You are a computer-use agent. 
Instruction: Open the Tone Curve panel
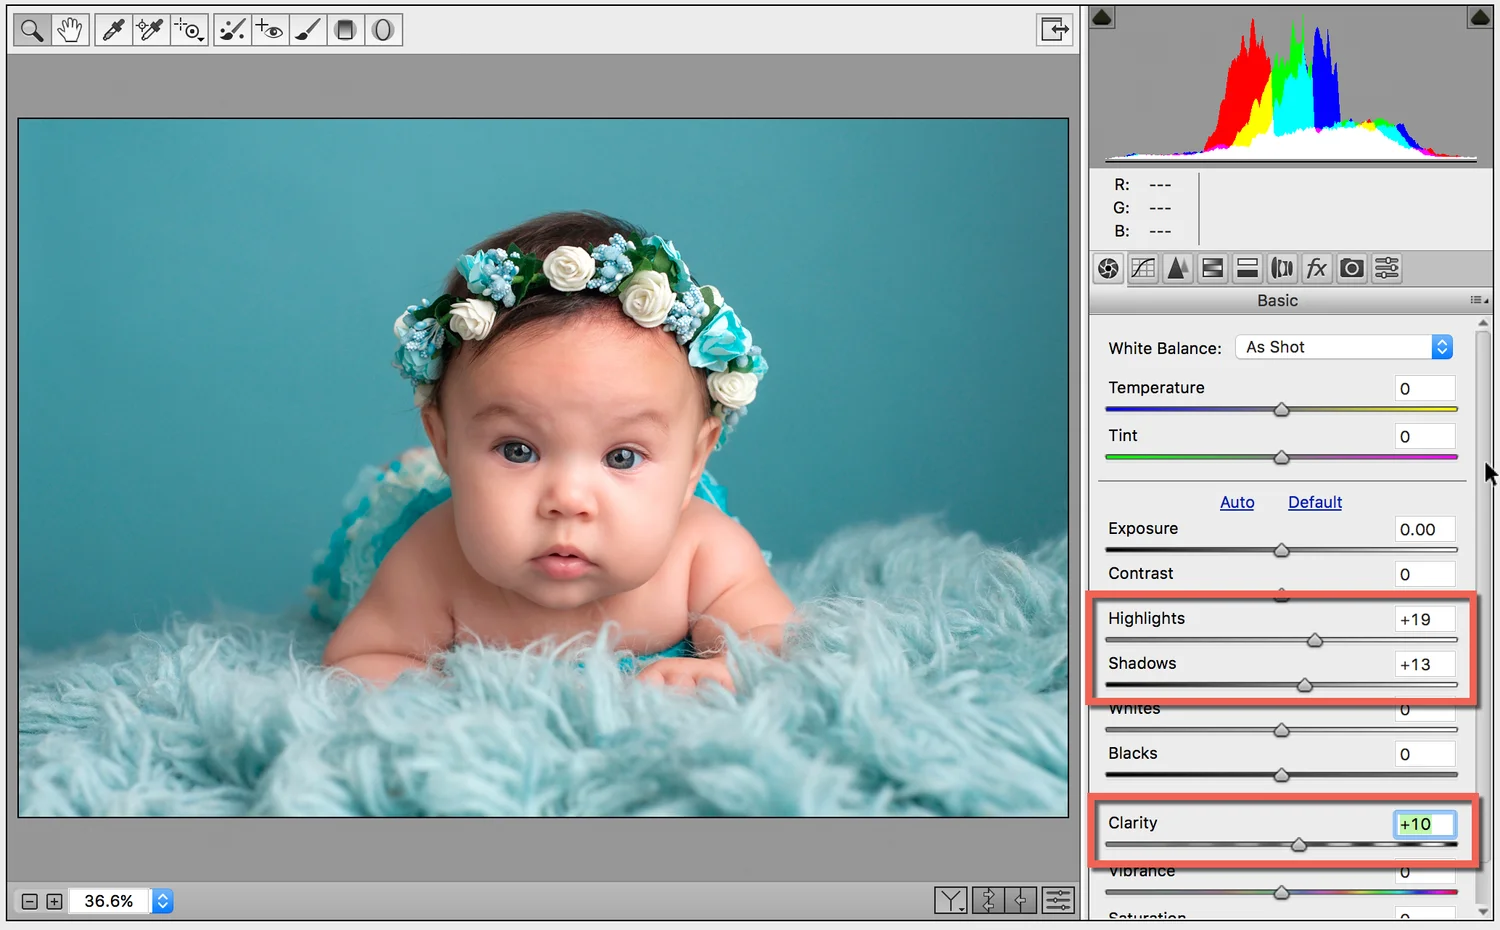tap(1142, 268)
